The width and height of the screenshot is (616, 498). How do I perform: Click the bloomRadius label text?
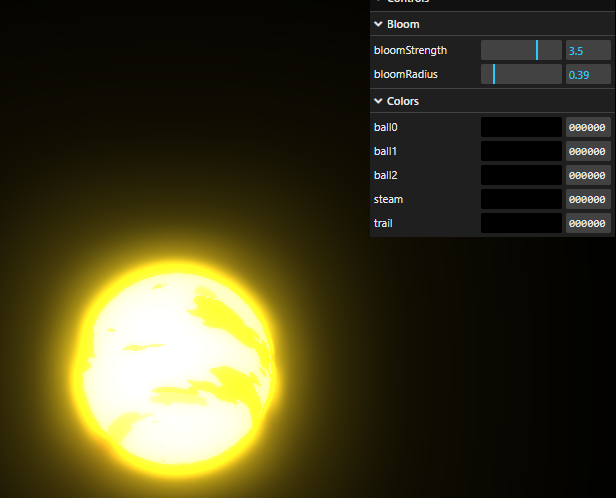point(406,74)
